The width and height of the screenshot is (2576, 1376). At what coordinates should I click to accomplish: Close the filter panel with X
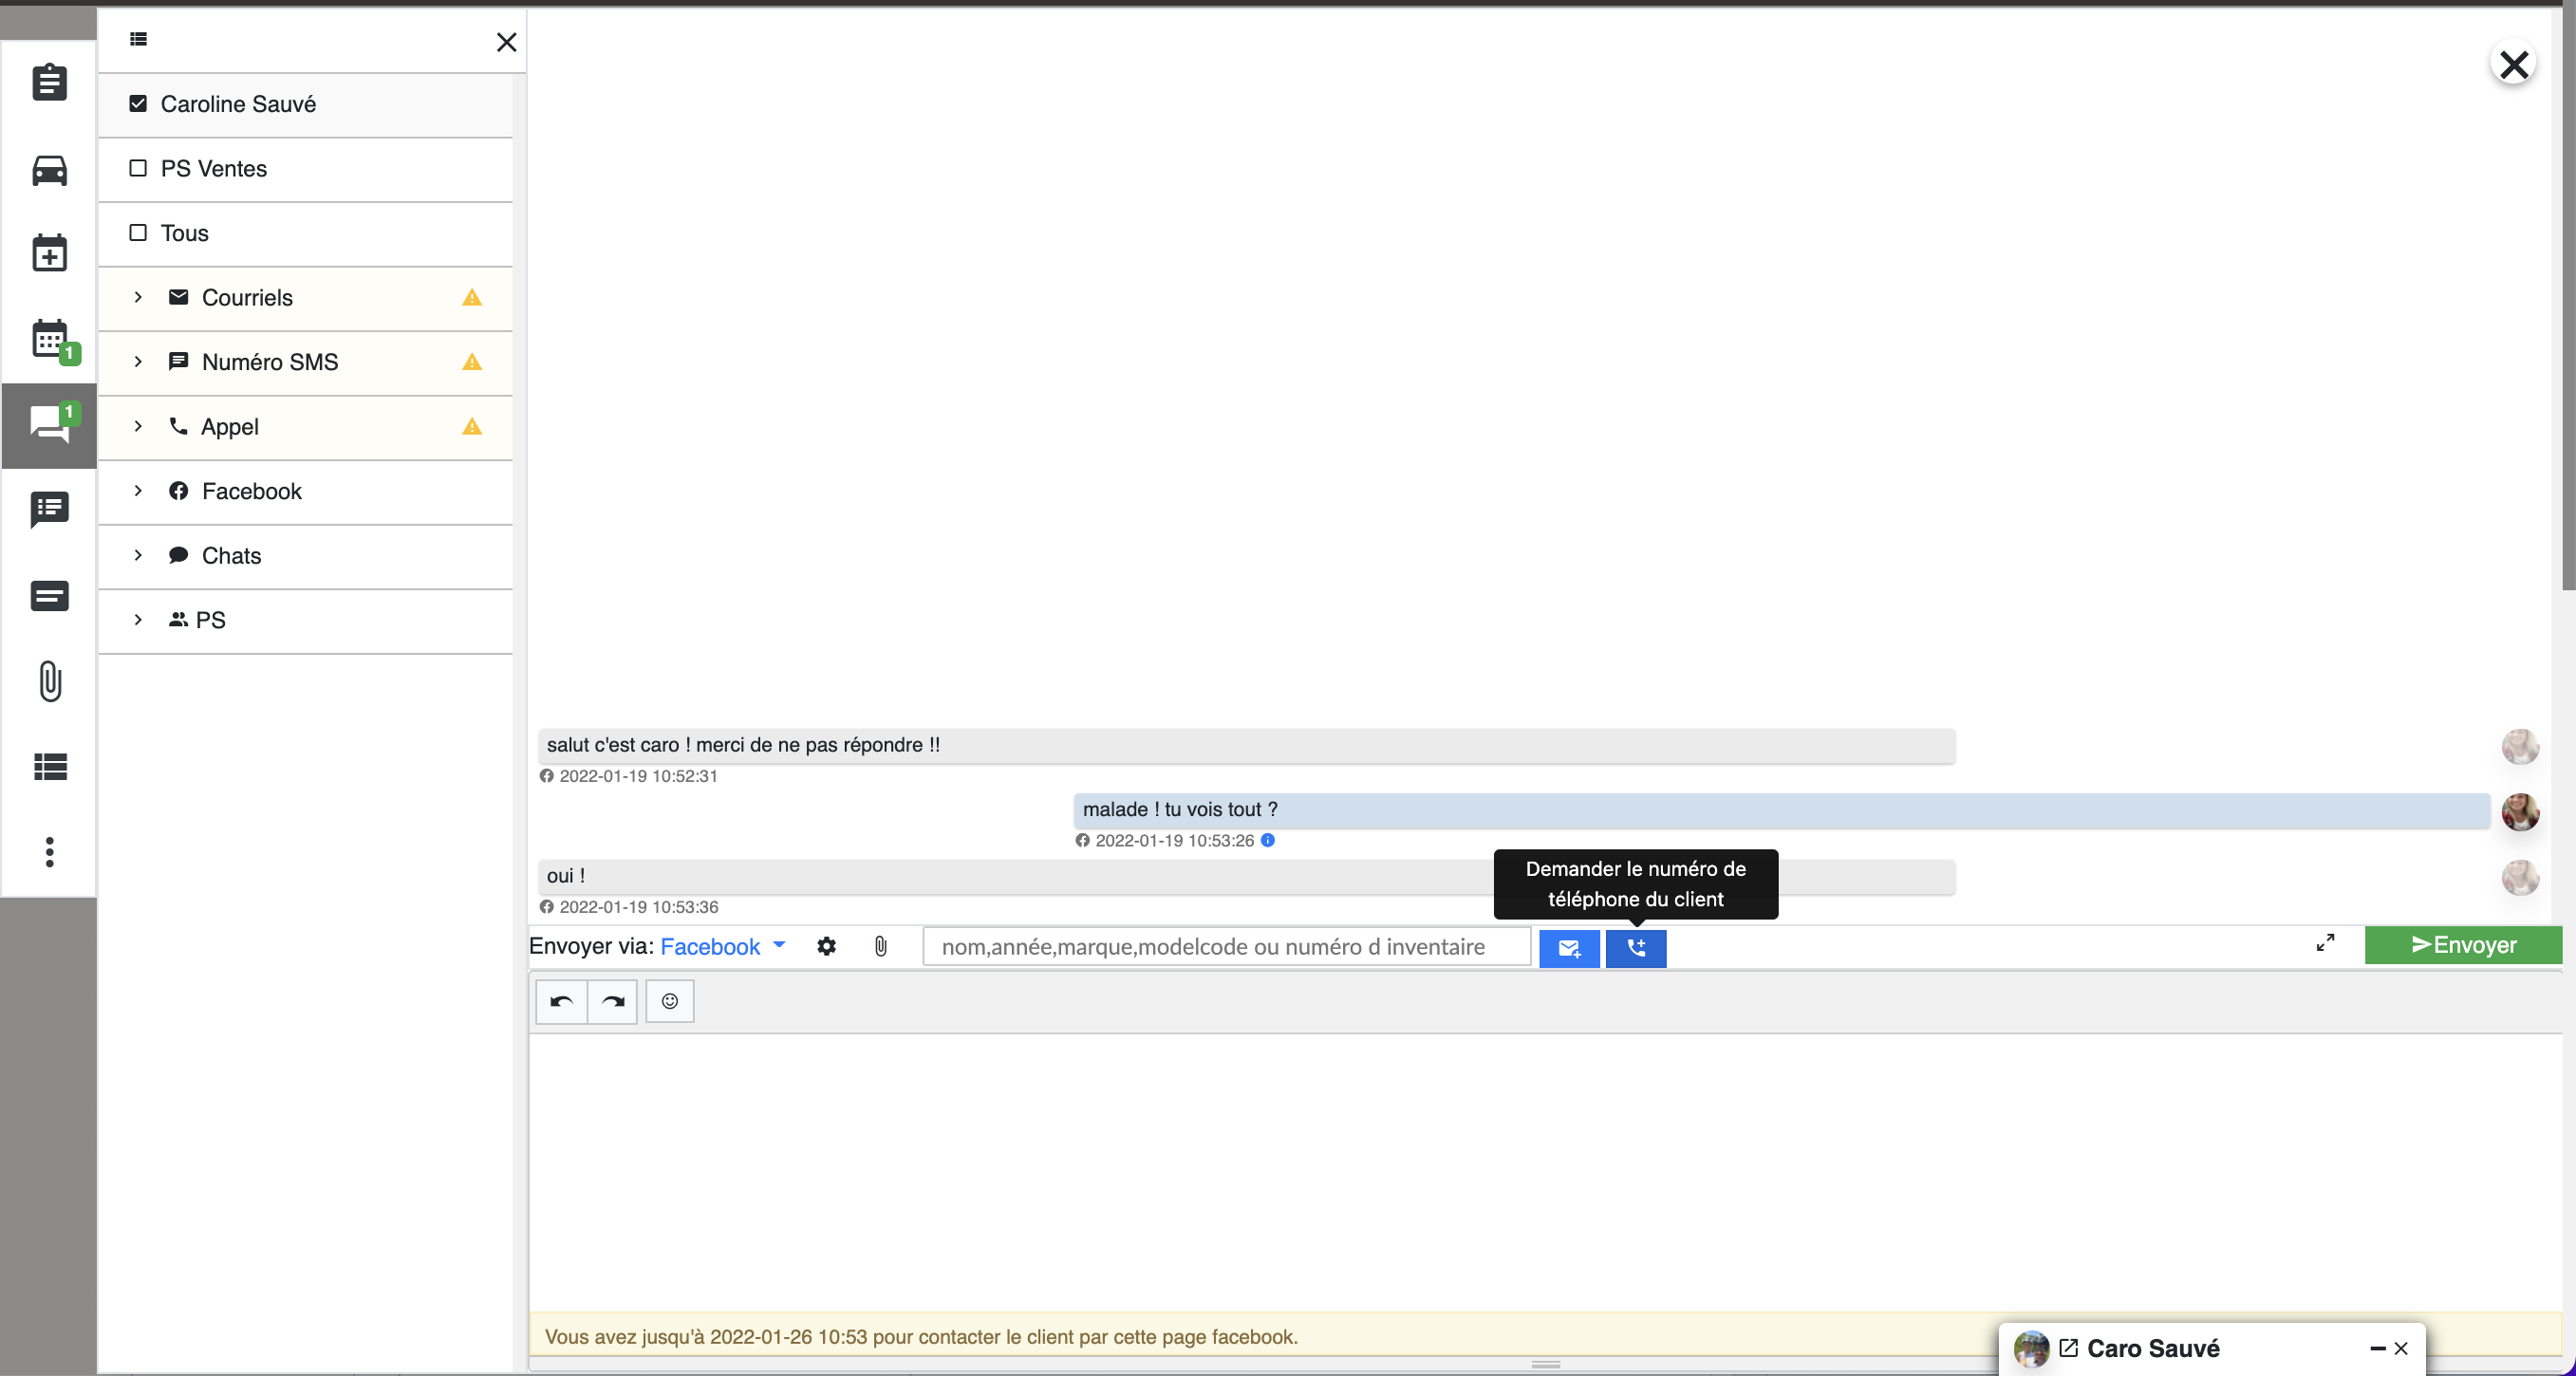point(506,42)
